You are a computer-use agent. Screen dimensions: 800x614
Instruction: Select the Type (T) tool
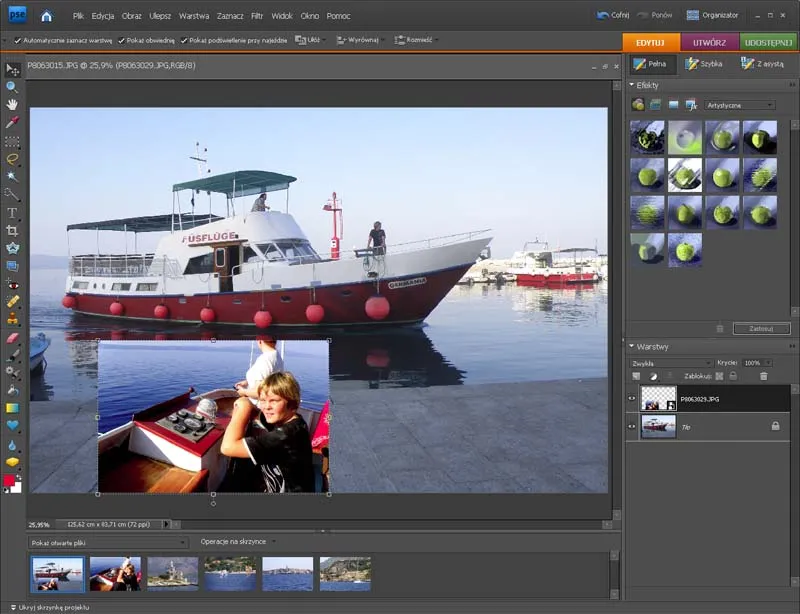12,213
